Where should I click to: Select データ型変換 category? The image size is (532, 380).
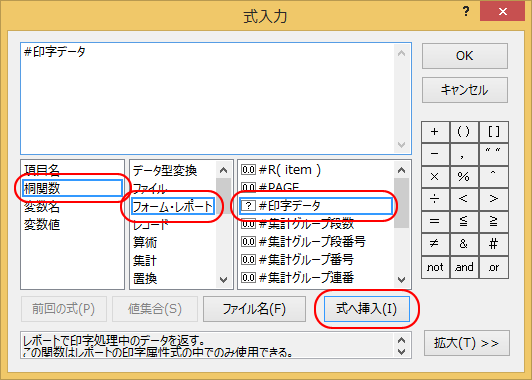tap(173, 170)
